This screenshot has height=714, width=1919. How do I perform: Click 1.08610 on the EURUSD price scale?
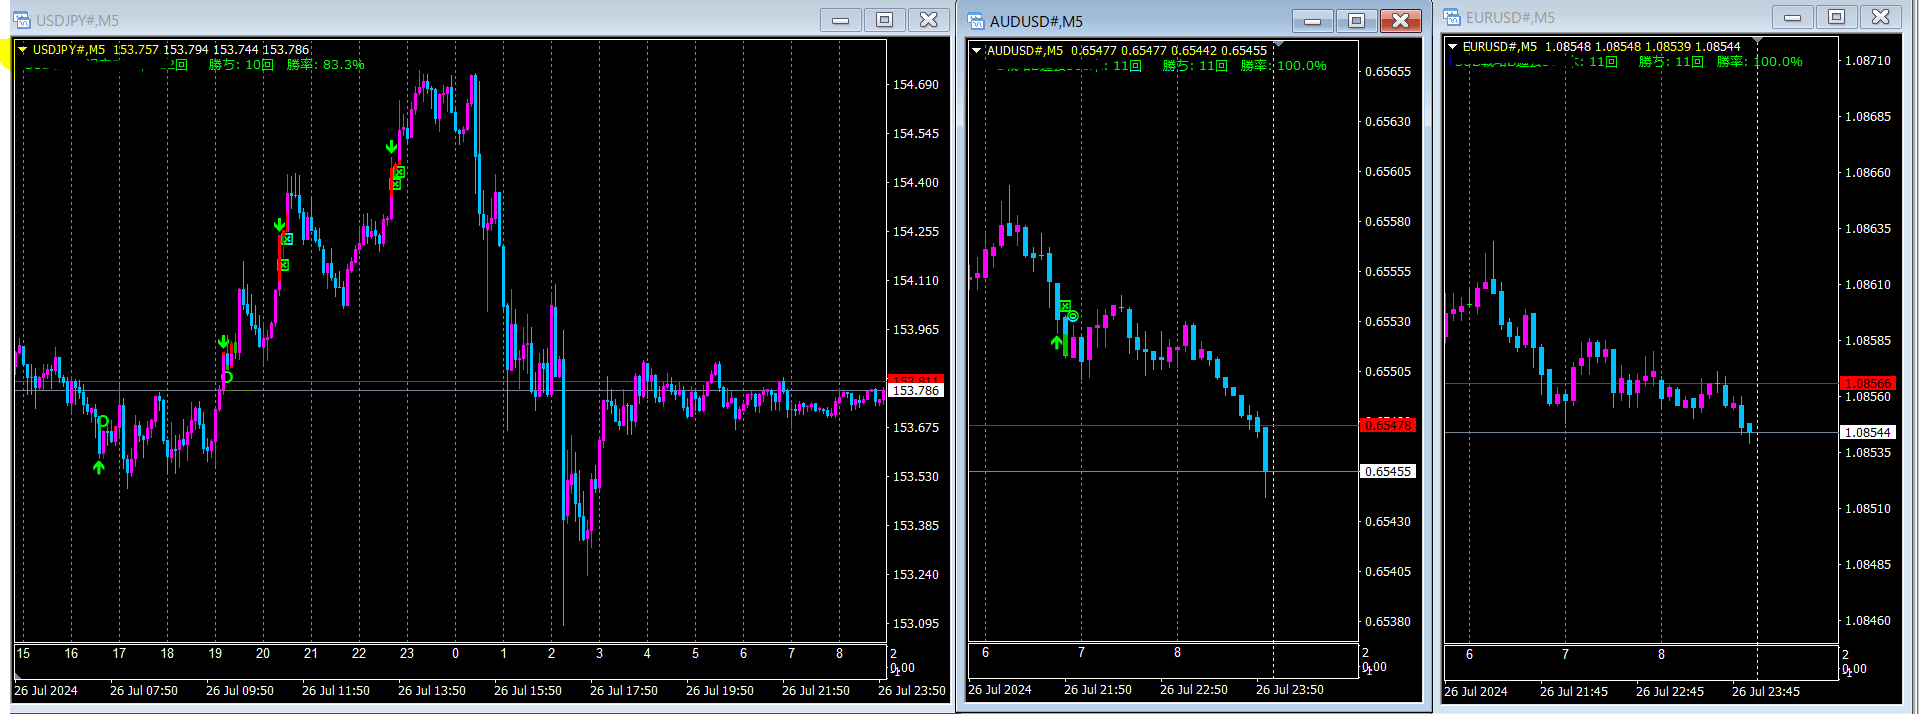click(x=1868, y=285)
